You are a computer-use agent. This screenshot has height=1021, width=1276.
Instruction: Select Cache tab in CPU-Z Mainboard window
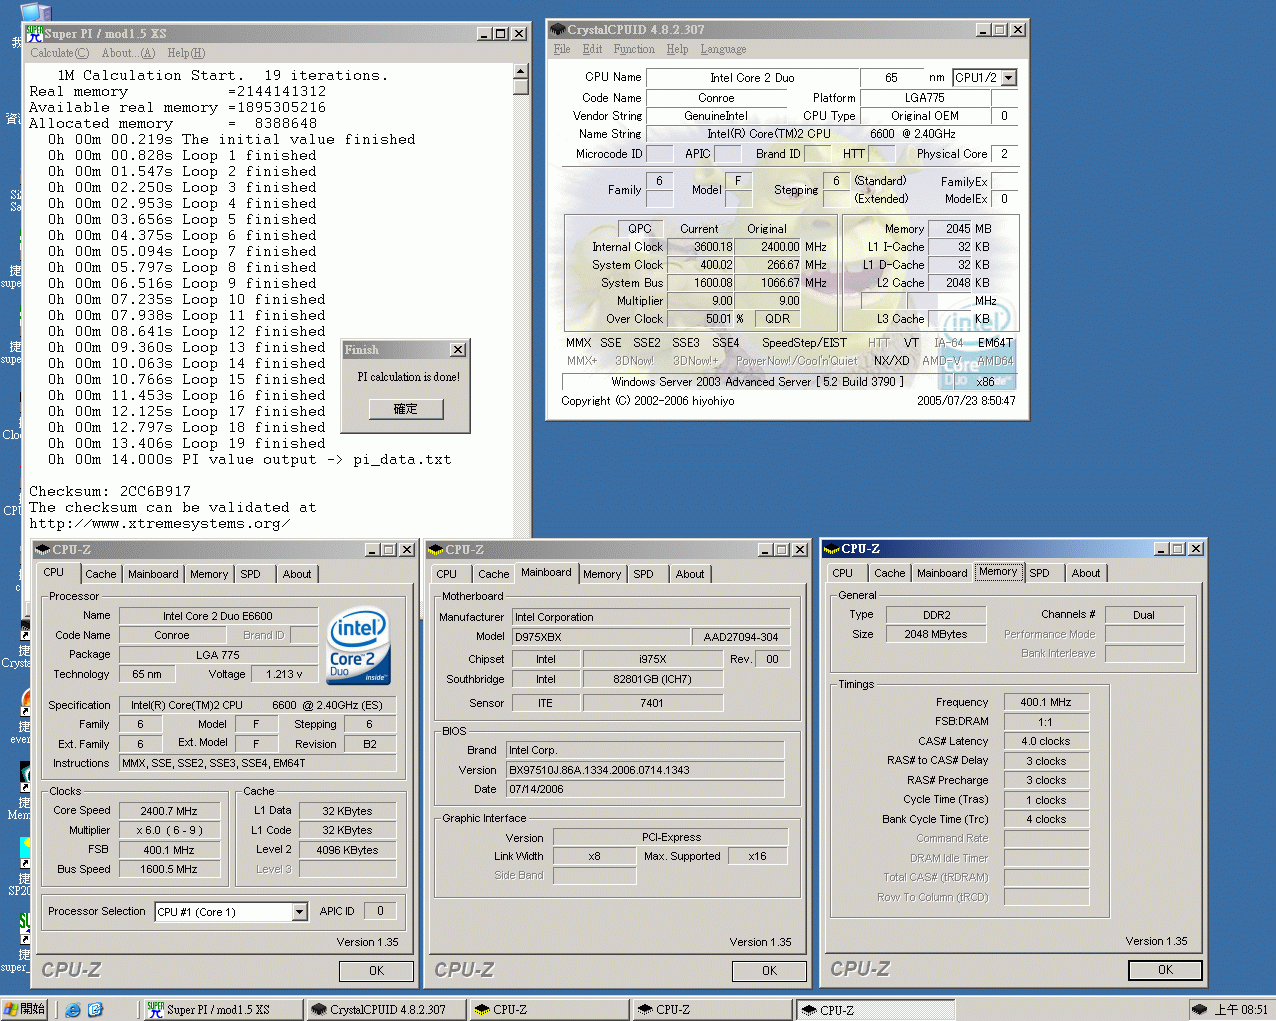point(493,574)
